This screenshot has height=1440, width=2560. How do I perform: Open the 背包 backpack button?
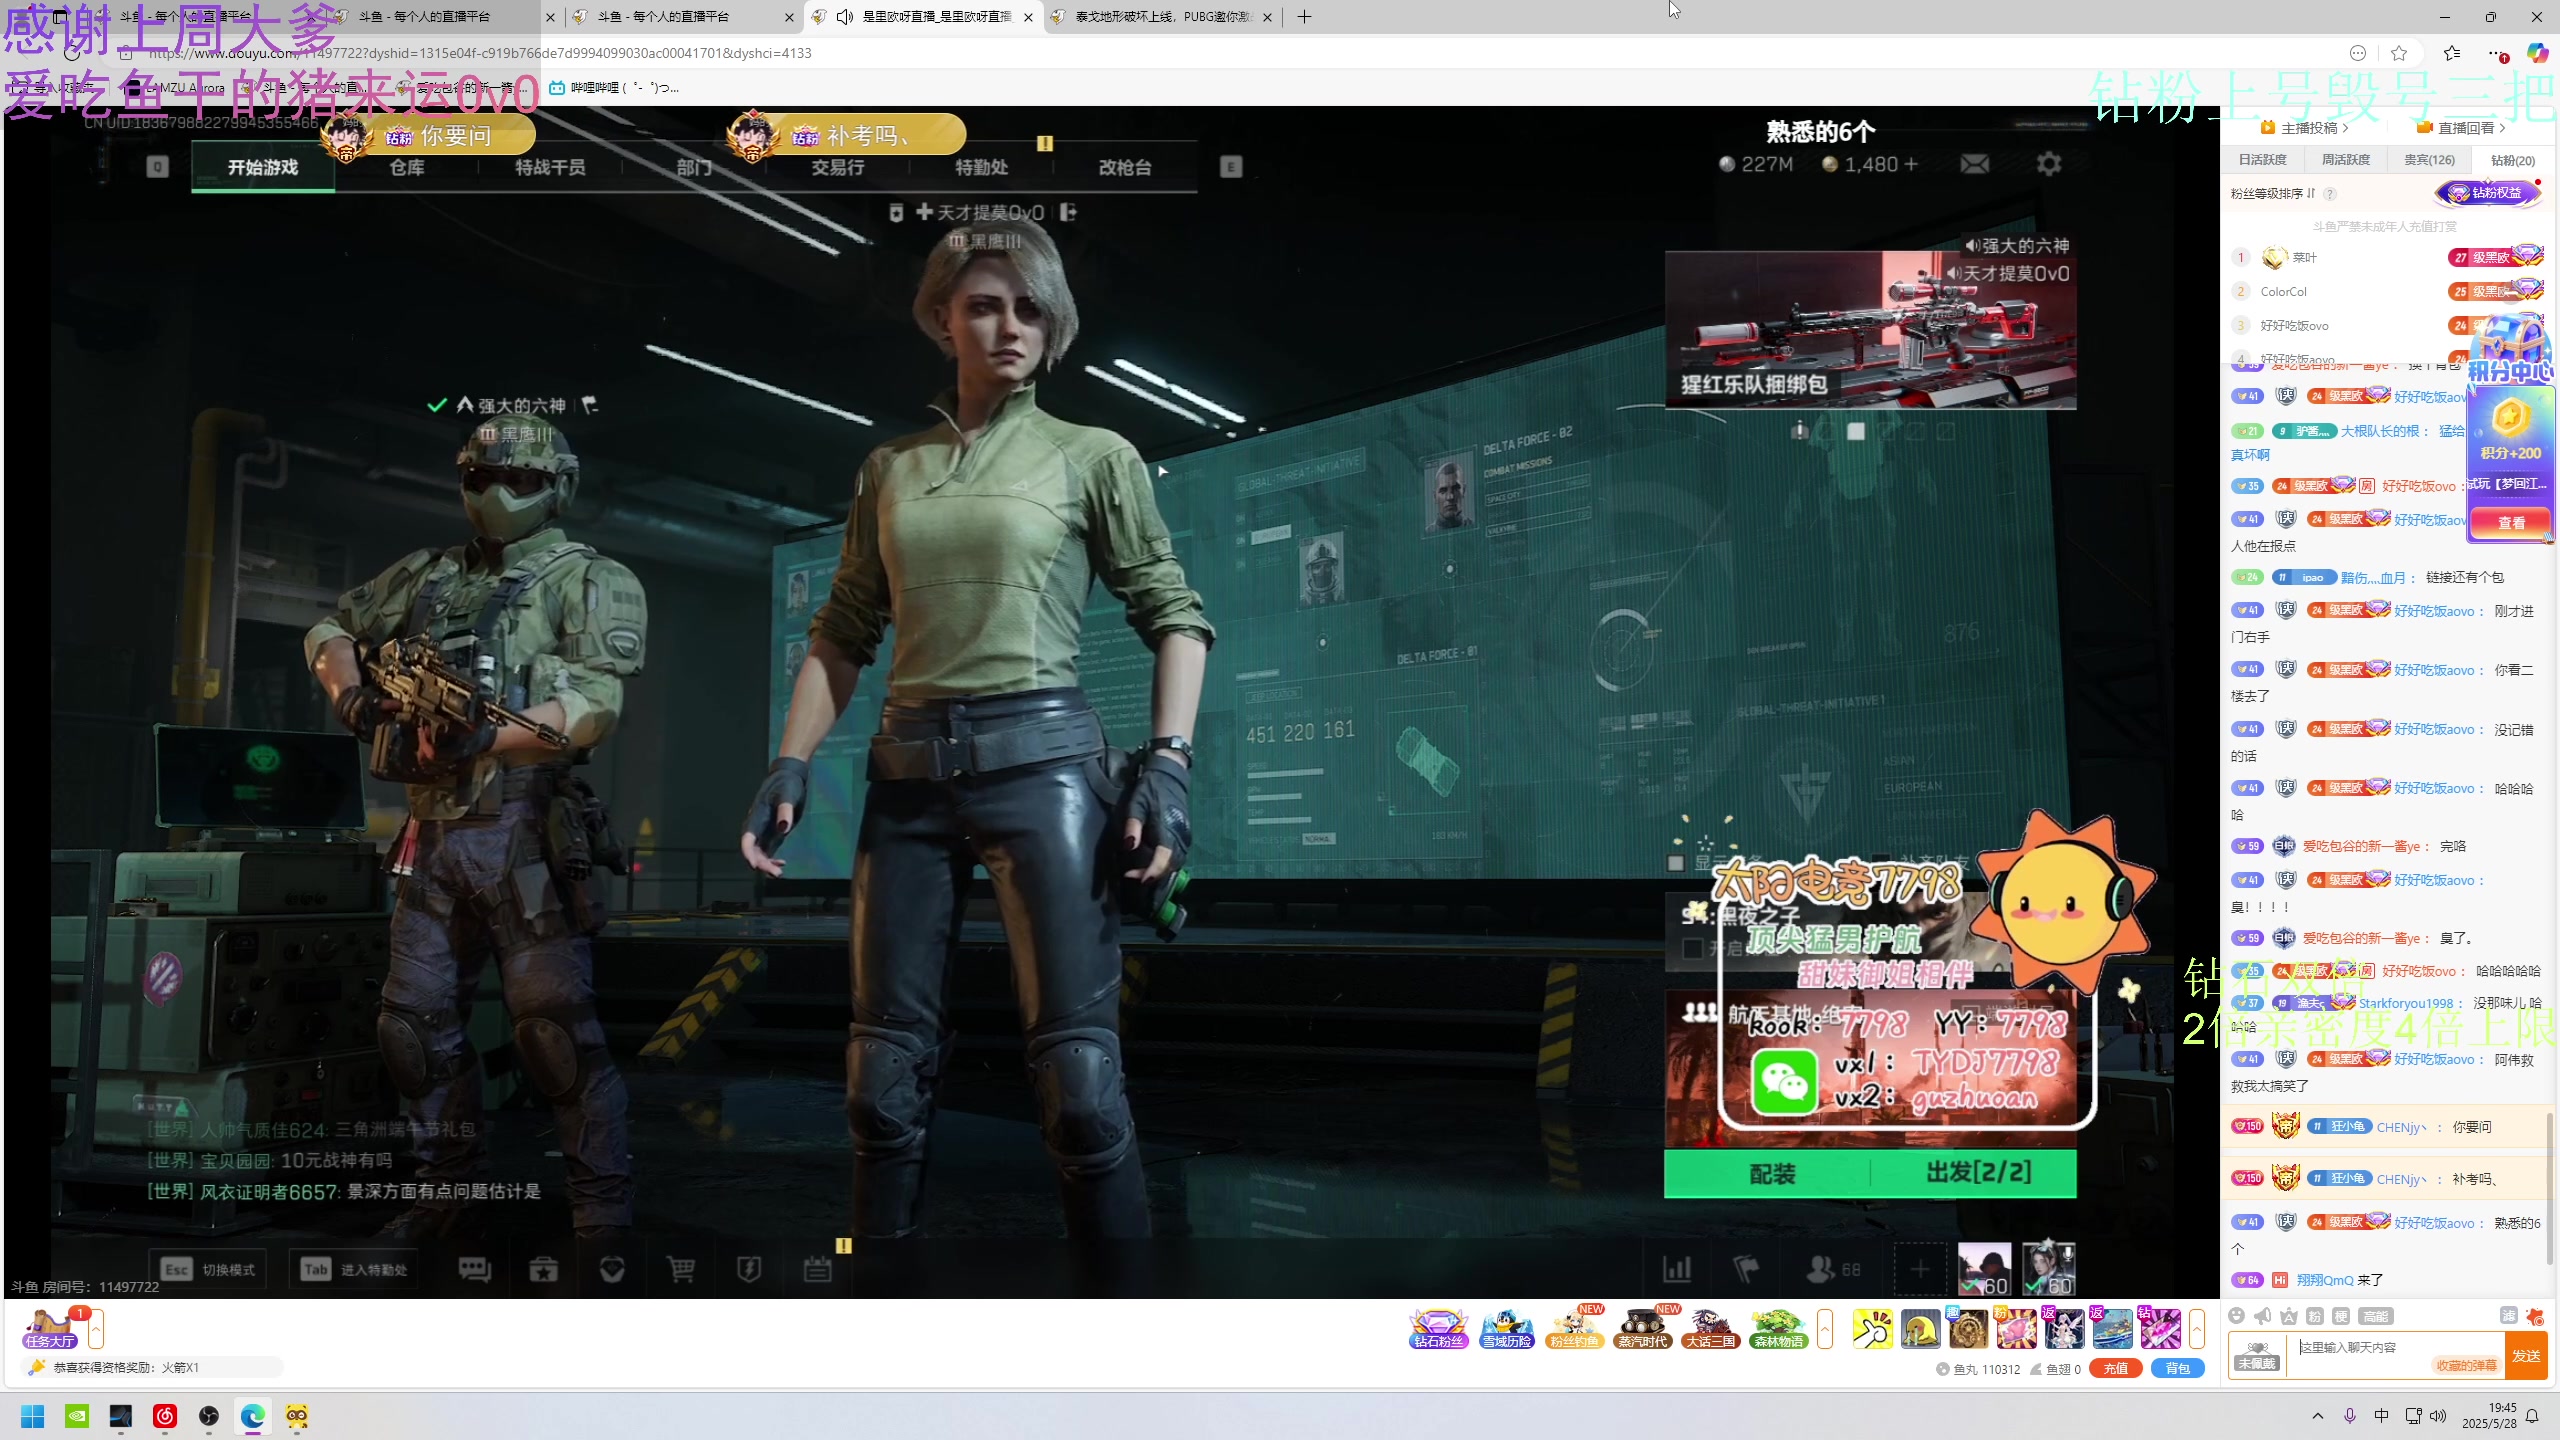(x=2178, y=1369)
